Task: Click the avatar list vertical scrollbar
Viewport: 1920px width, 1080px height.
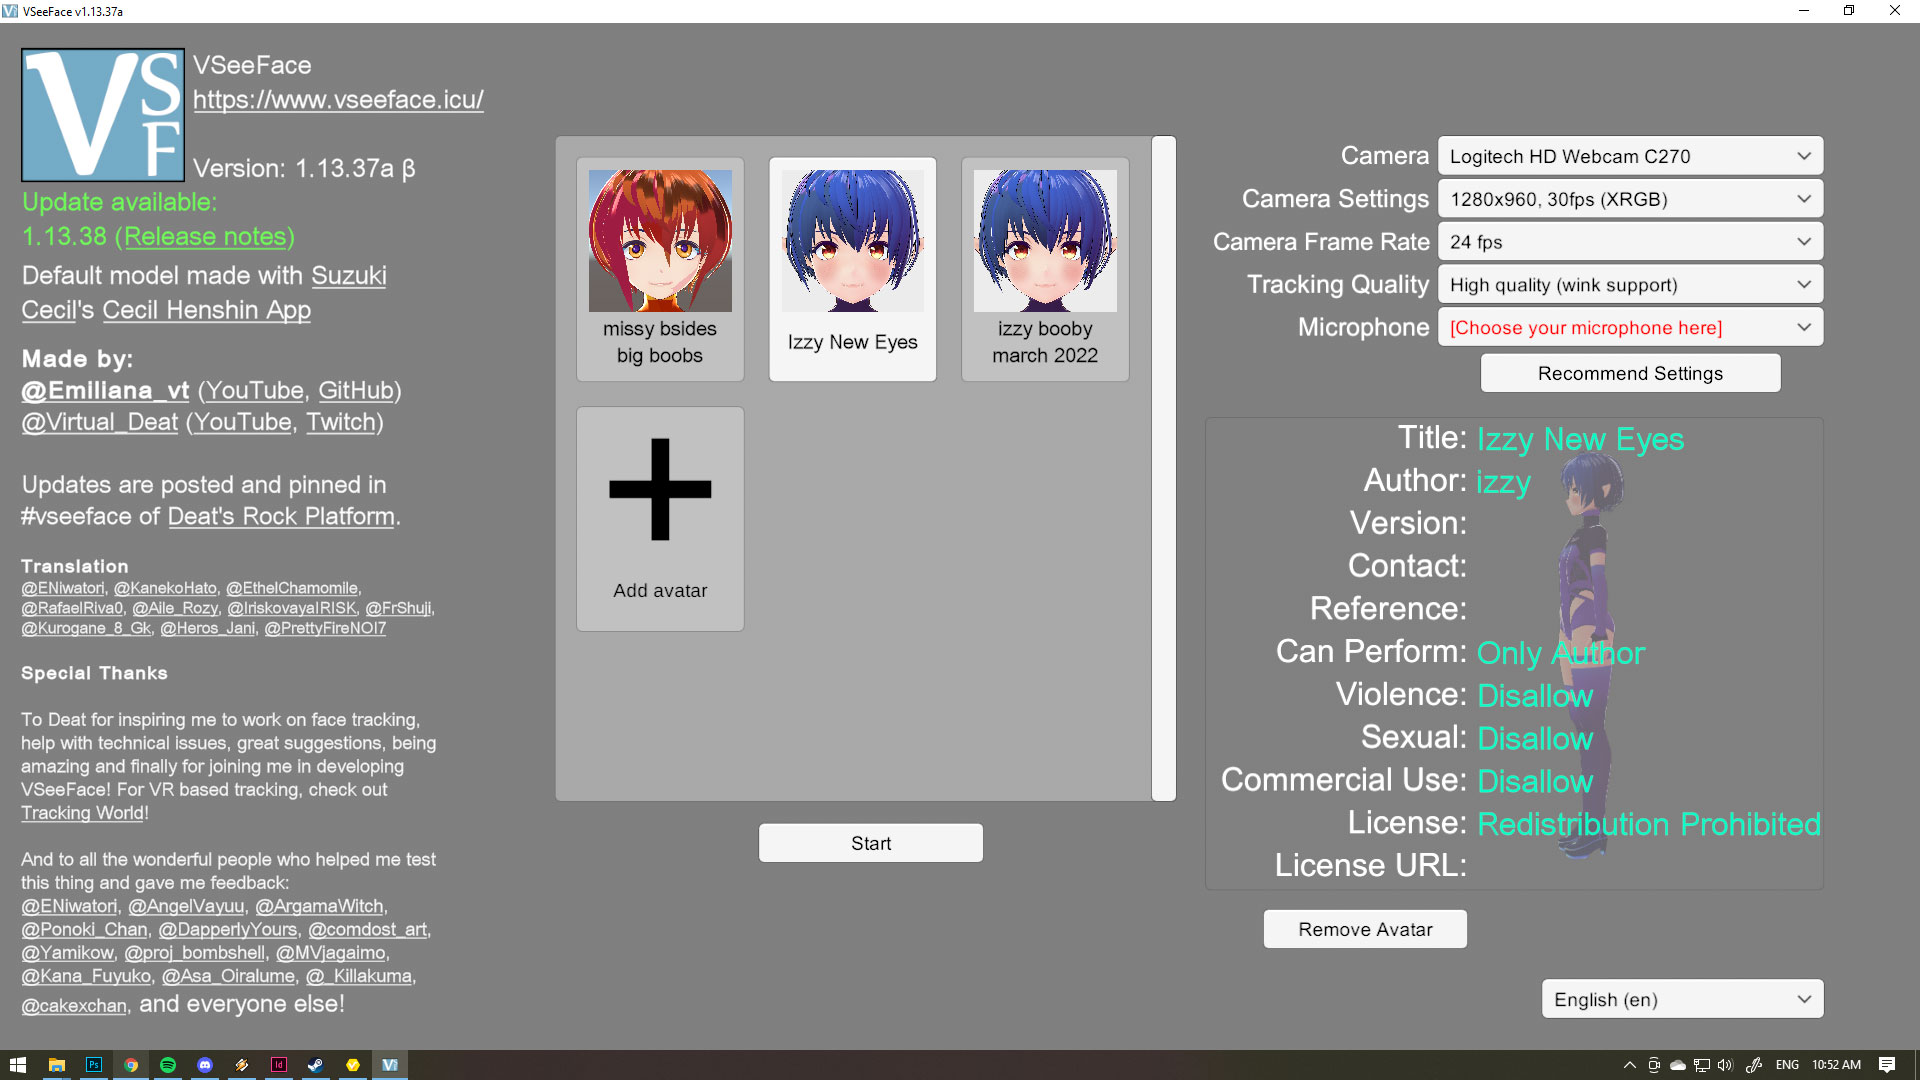Action: (x=1164, y=468)
